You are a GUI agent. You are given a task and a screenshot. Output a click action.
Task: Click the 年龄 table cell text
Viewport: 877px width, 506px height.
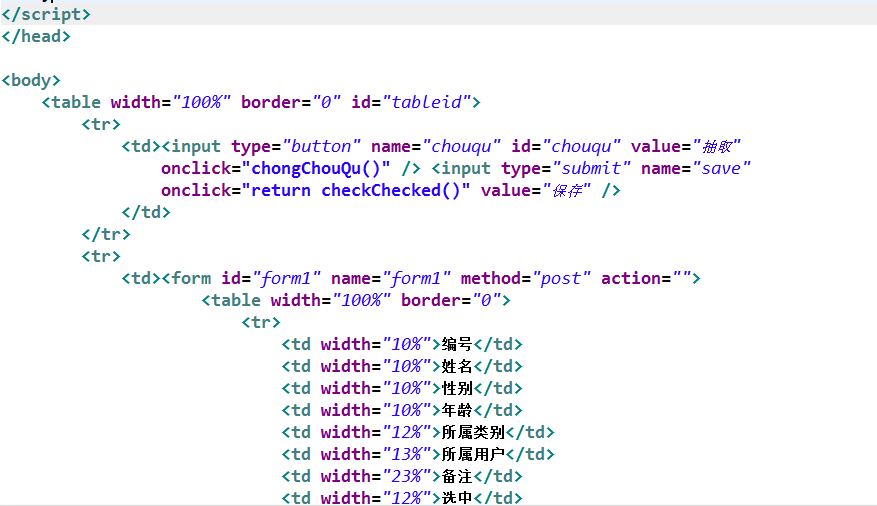457,410
